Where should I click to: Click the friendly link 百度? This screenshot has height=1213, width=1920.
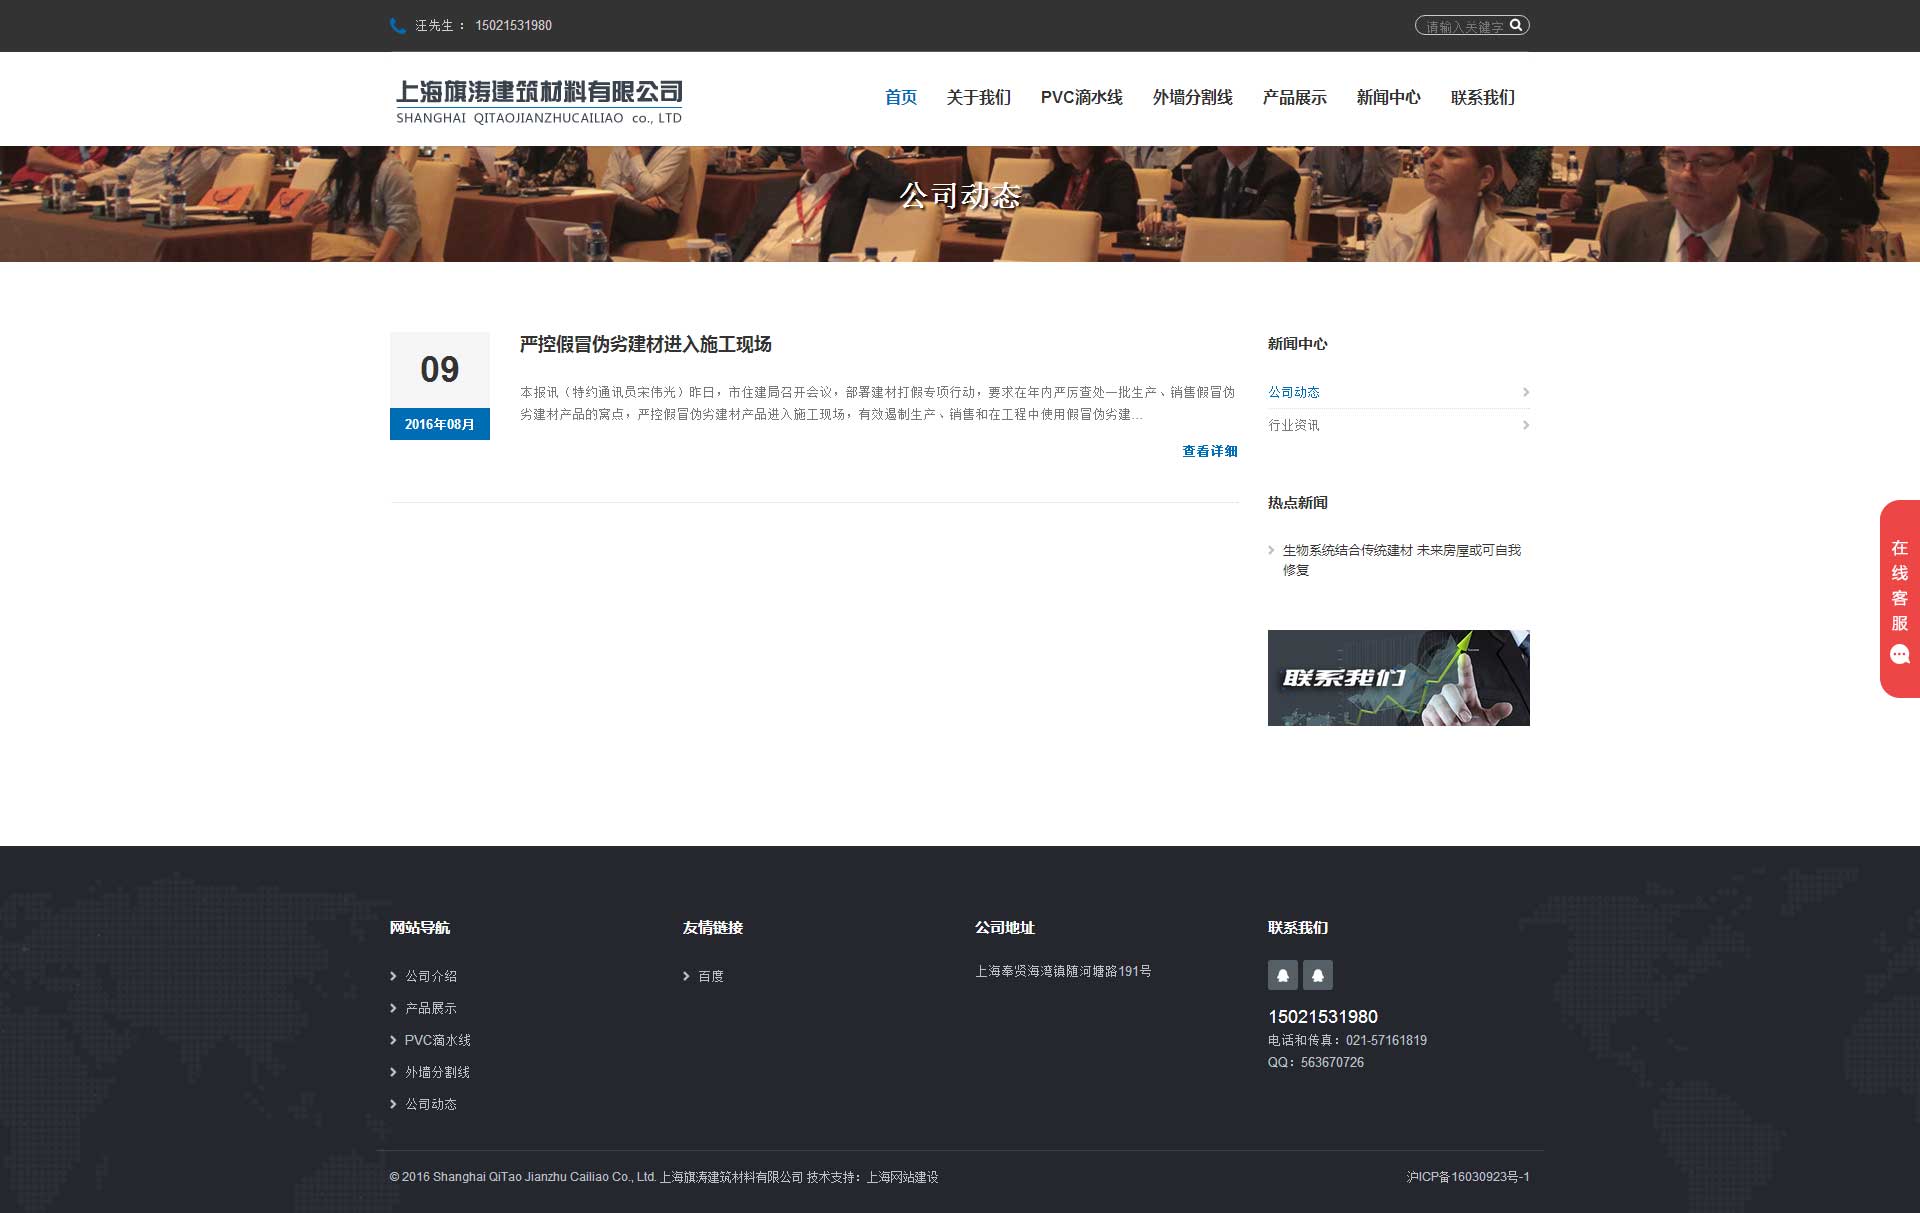point(711,976)
